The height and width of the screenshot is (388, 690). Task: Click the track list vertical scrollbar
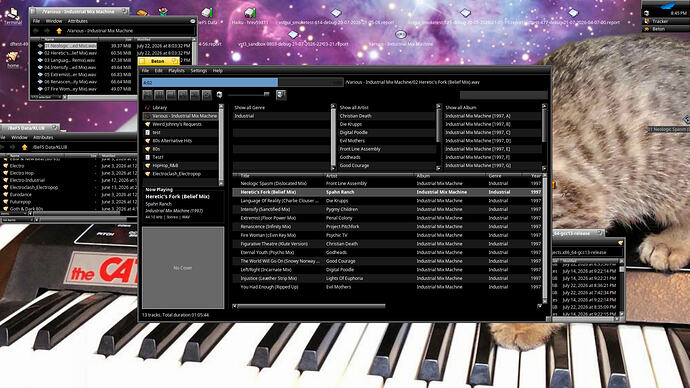[545, 238]
